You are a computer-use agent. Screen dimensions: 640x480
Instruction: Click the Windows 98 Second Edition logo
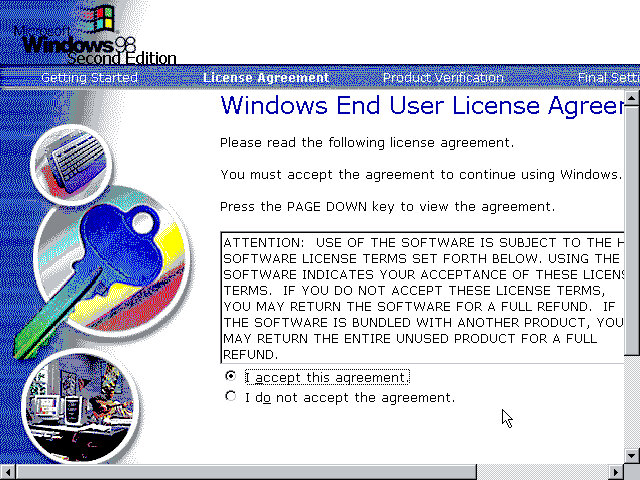[90, 40]
